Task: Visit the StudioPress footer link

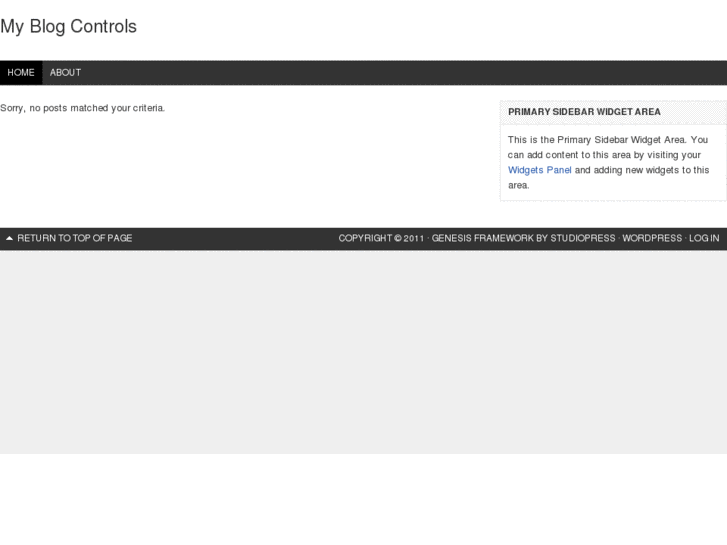Action: (x=583, y=239)
